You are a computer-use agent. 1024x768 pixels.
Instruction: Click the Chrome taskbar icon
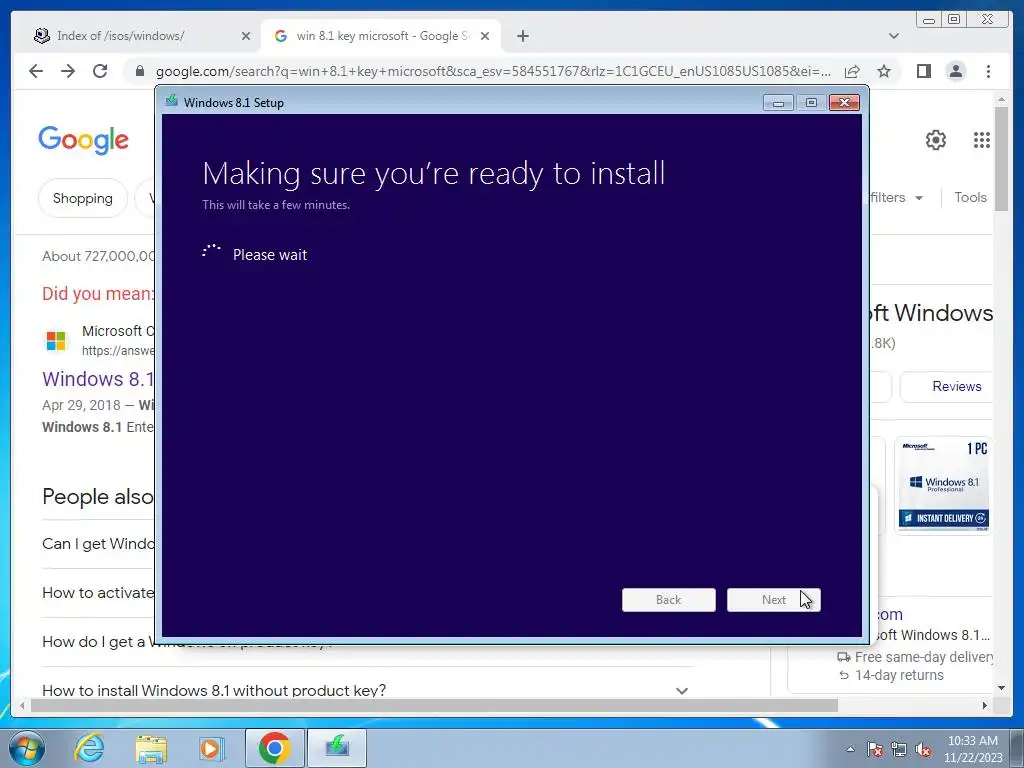[x=274, y=748]
